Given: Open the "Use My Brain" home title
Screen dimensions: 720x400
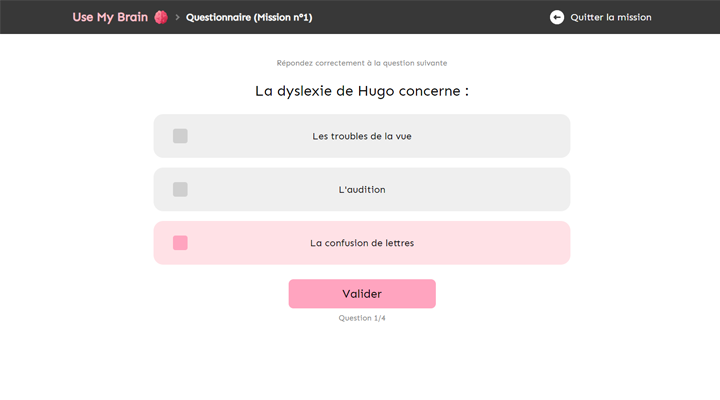Looking at the screenshot, I should pos(110,17).
